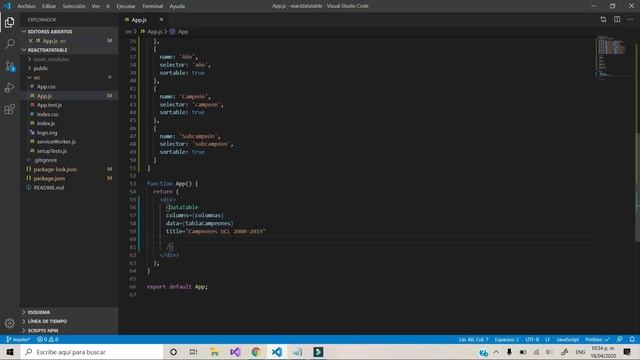Image resolution: width=640 pixels, height=360 pixels.
Task: Click the src breadcrumb segment
Action: pos(128,31)
